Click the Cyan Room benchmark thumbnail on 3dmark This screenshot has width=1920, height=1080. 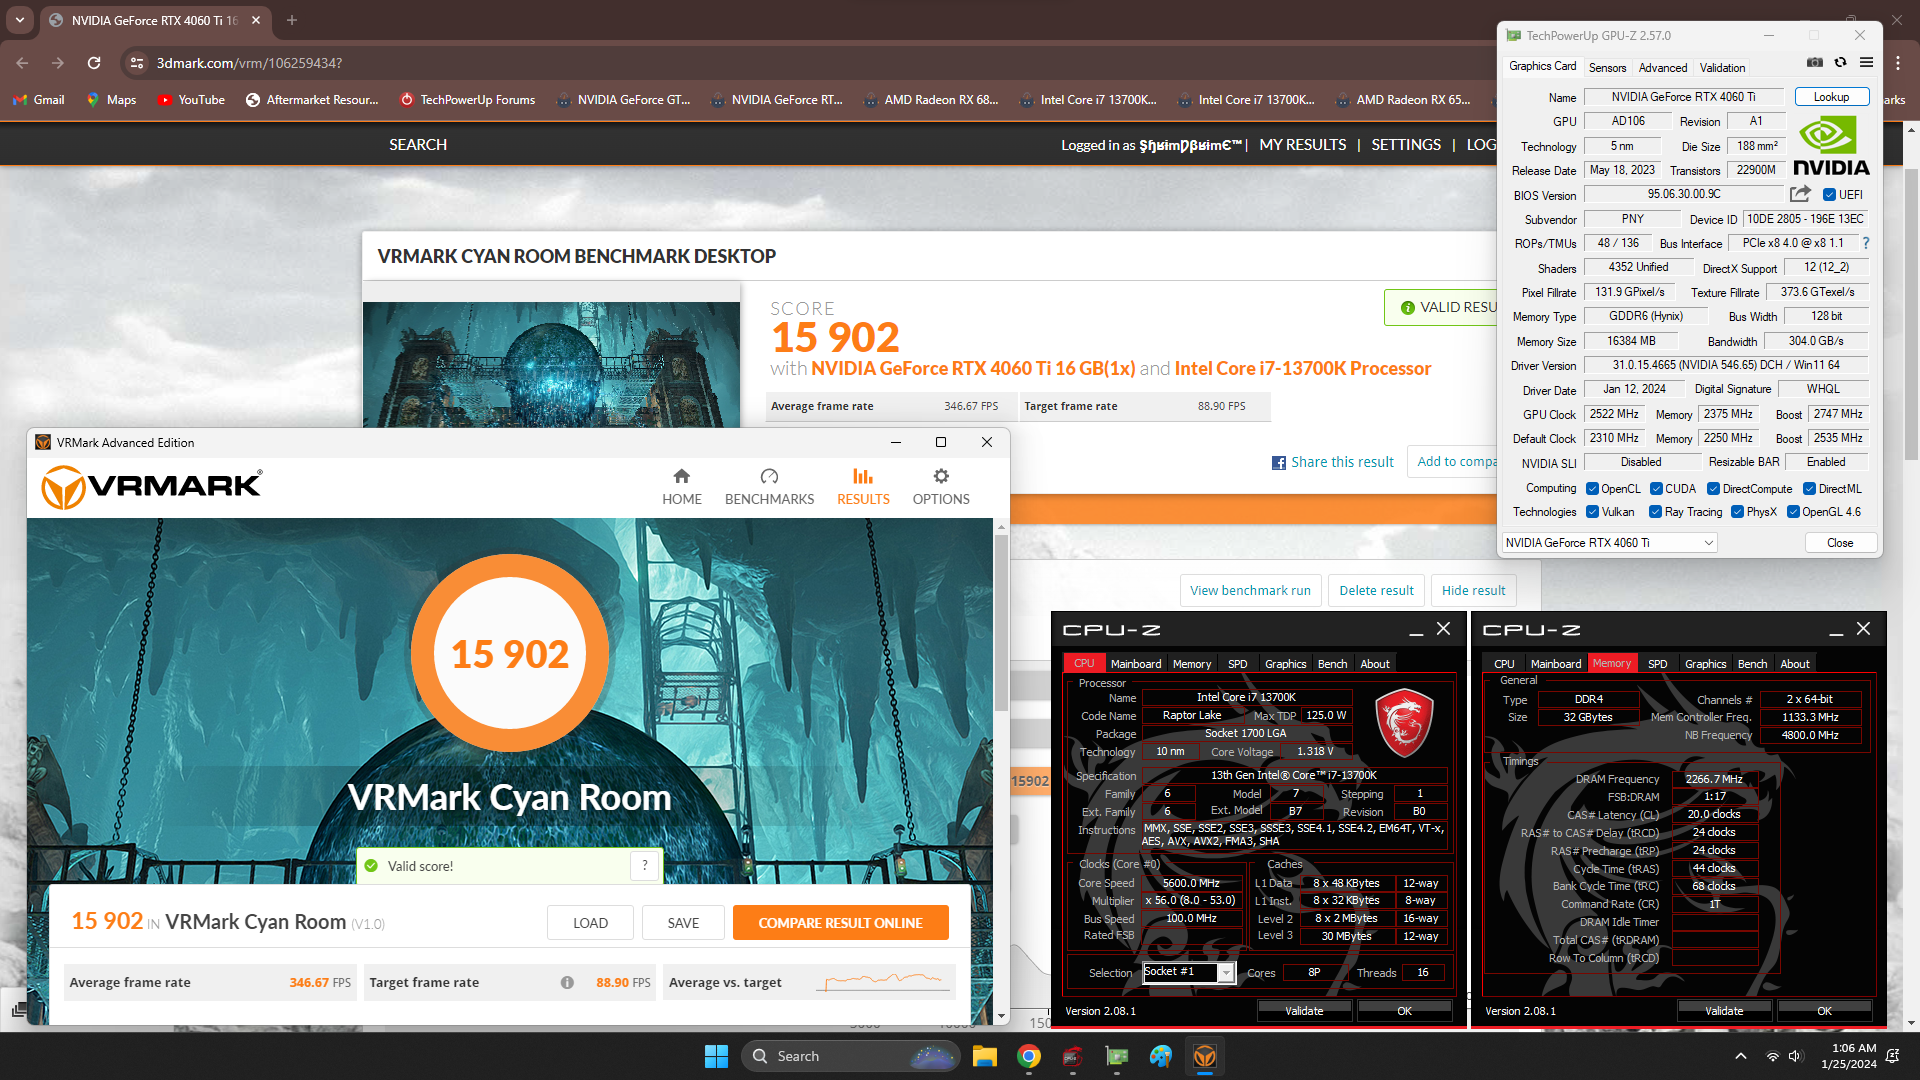point(551,365)
